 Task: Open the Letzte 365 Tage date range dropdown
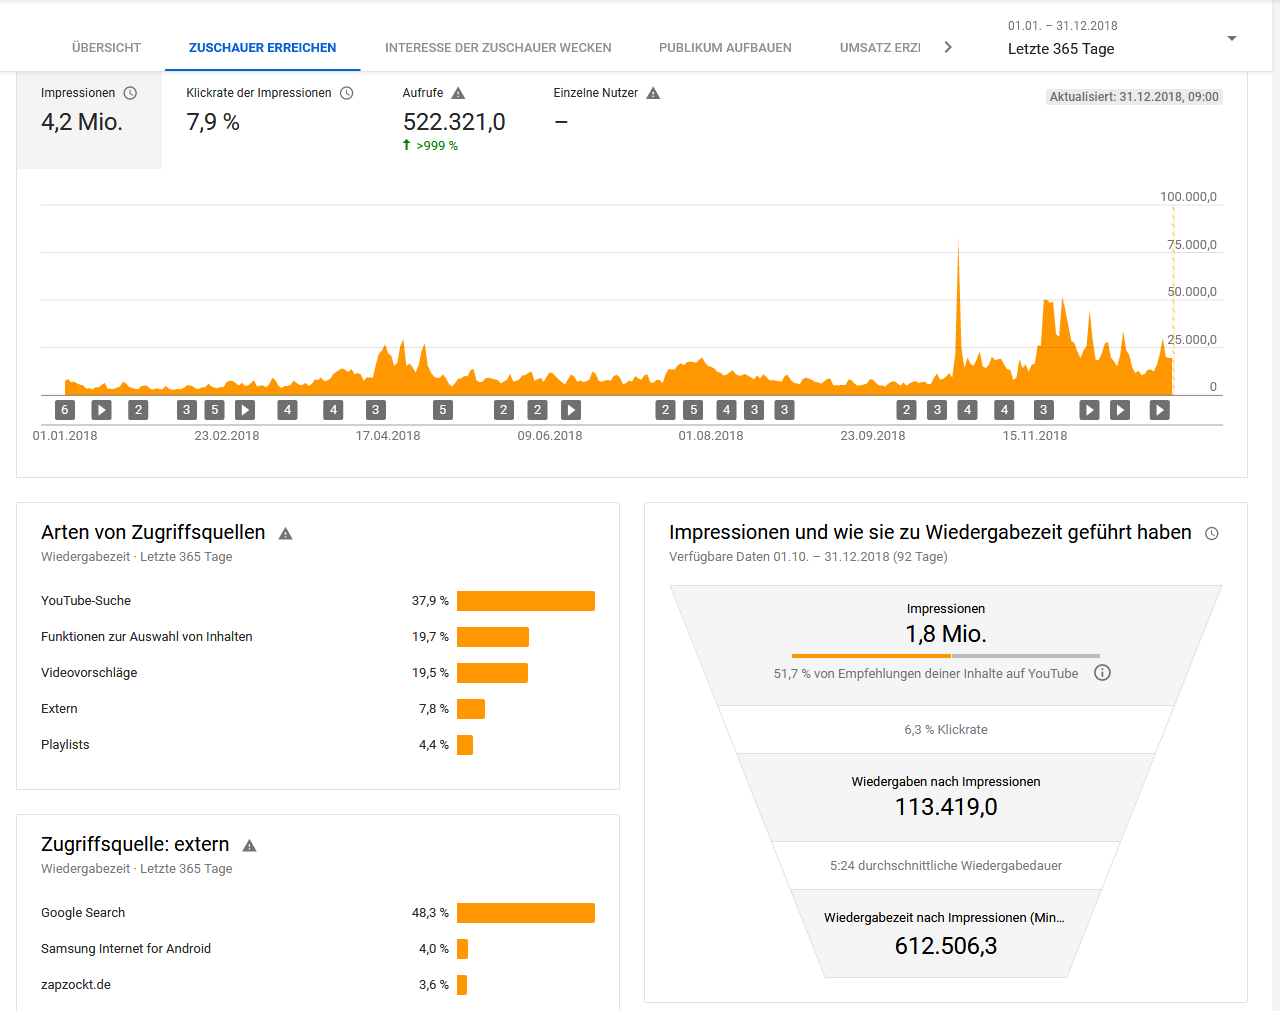[1231, 39]
